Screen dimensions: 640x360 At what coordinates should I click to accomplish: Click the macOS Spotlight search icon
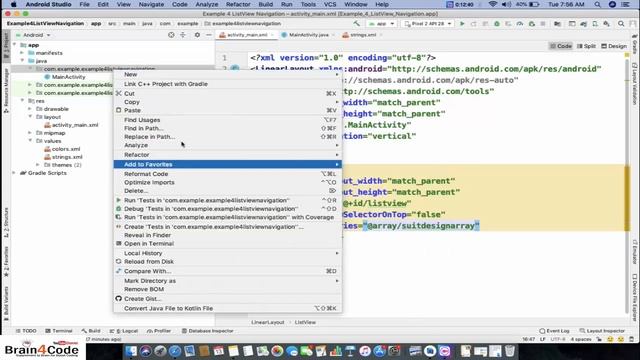pos(598,4)
